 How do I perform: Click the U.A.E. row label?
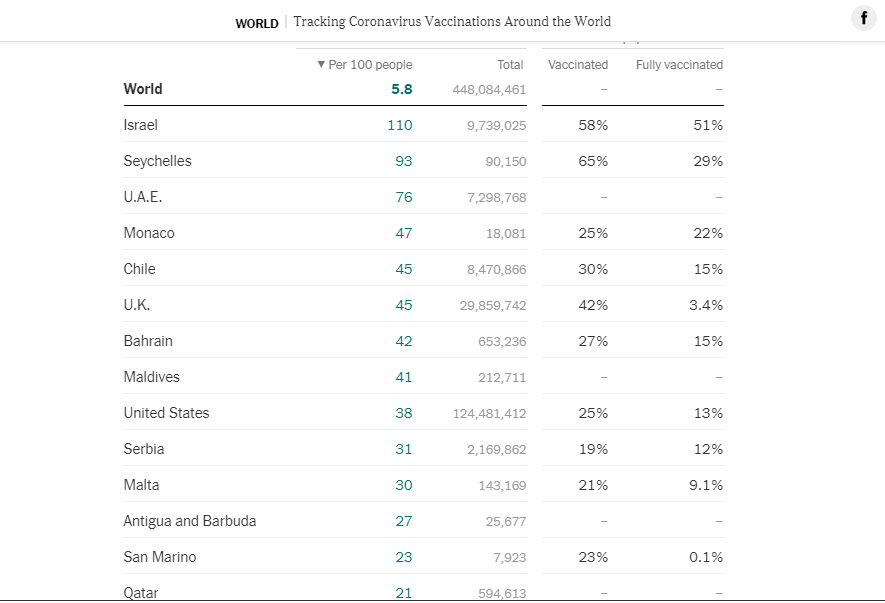tap(143, 197)
